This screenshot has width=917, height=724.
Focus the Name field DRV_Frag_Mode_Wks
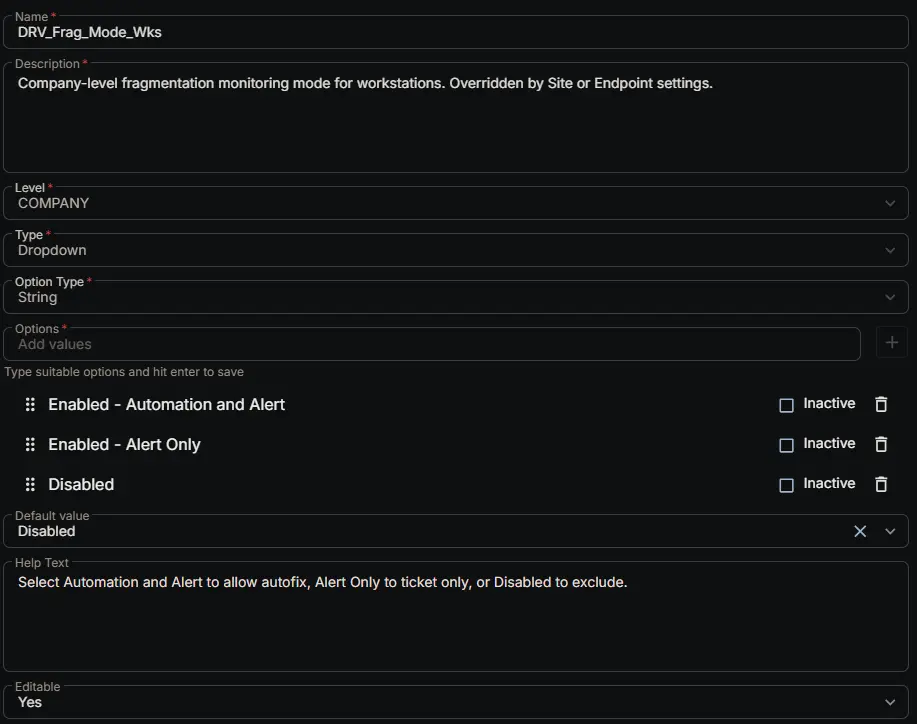pyautogui.click(x=456, y=32)
